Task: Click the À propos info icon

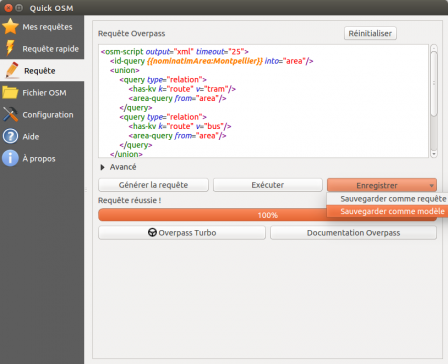Action: click(x=10, y=158)
